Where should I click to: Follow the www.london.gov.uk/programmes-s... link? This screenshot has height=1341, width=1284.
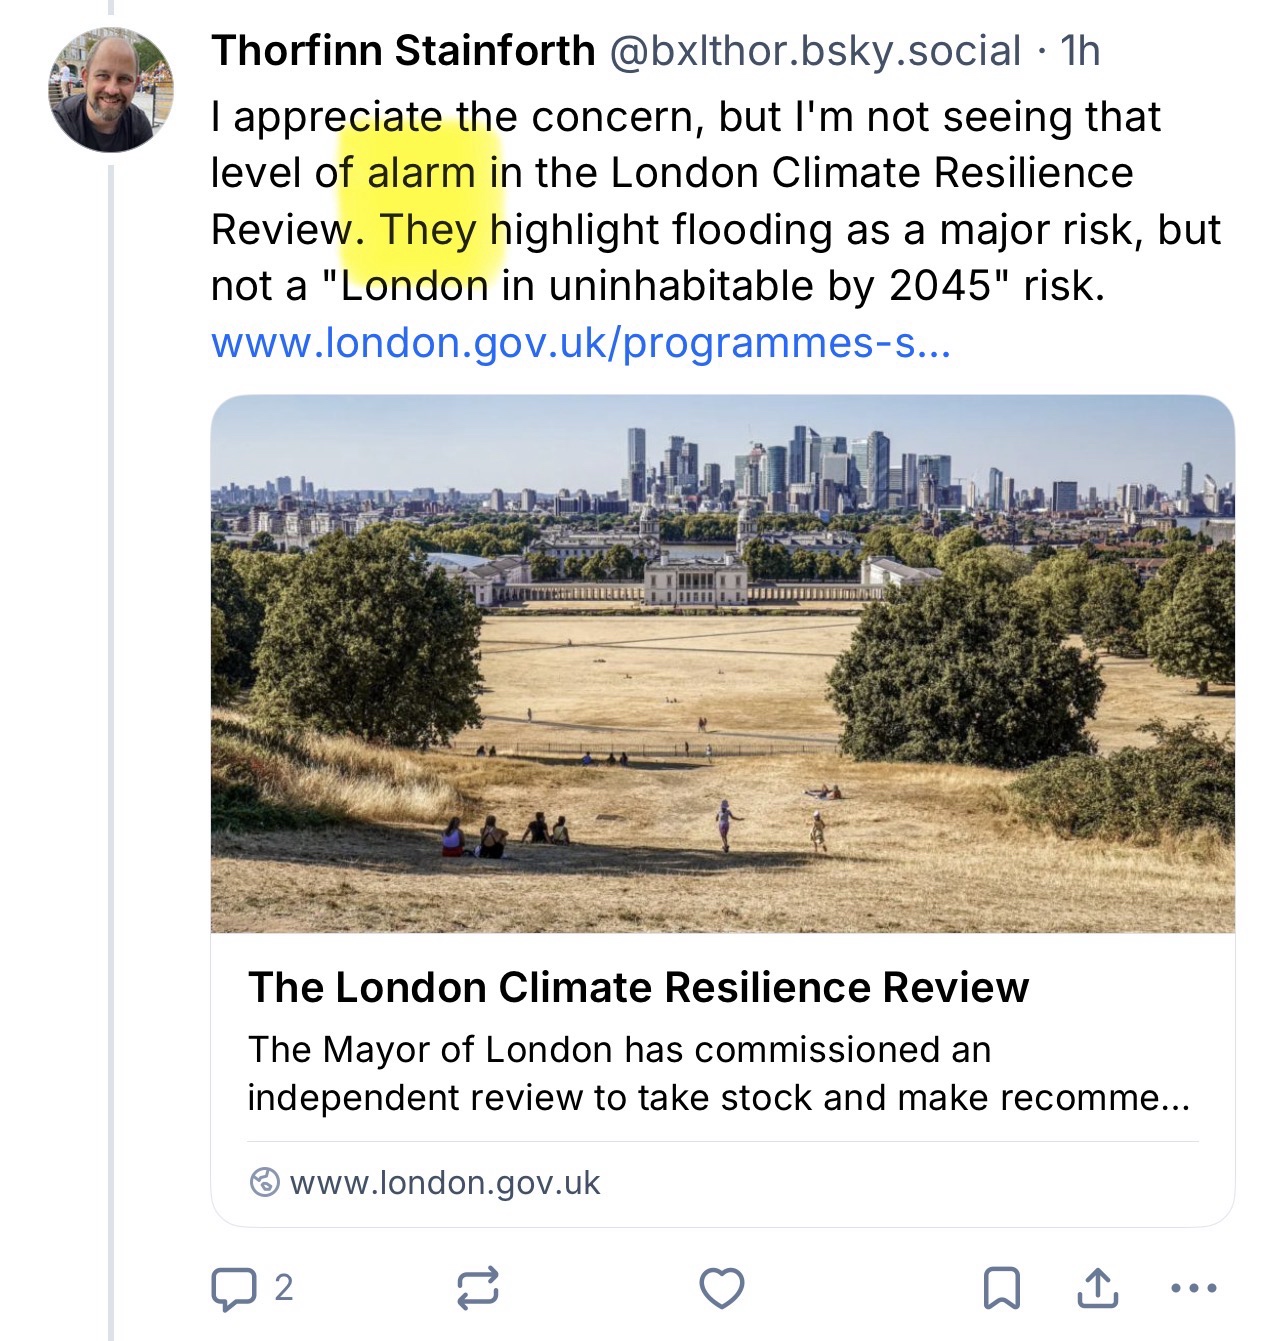[x=580, y=343]
